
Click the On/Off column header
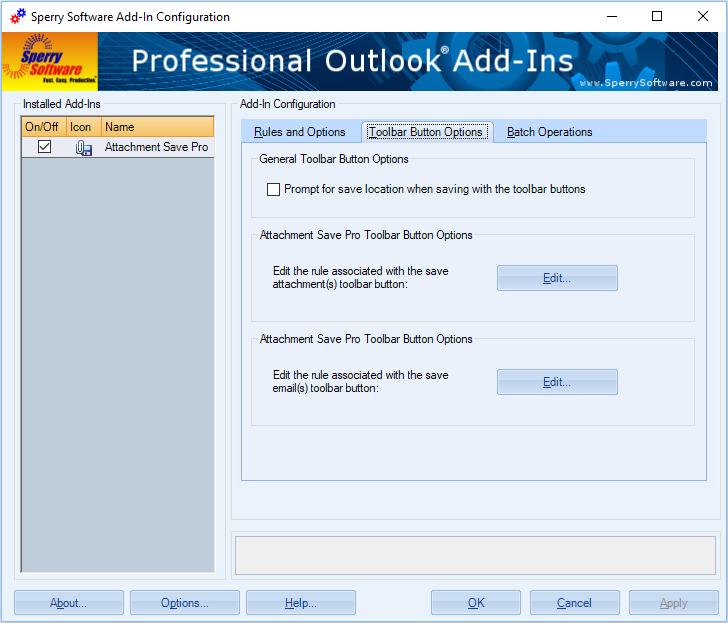[x=44, y=127]
